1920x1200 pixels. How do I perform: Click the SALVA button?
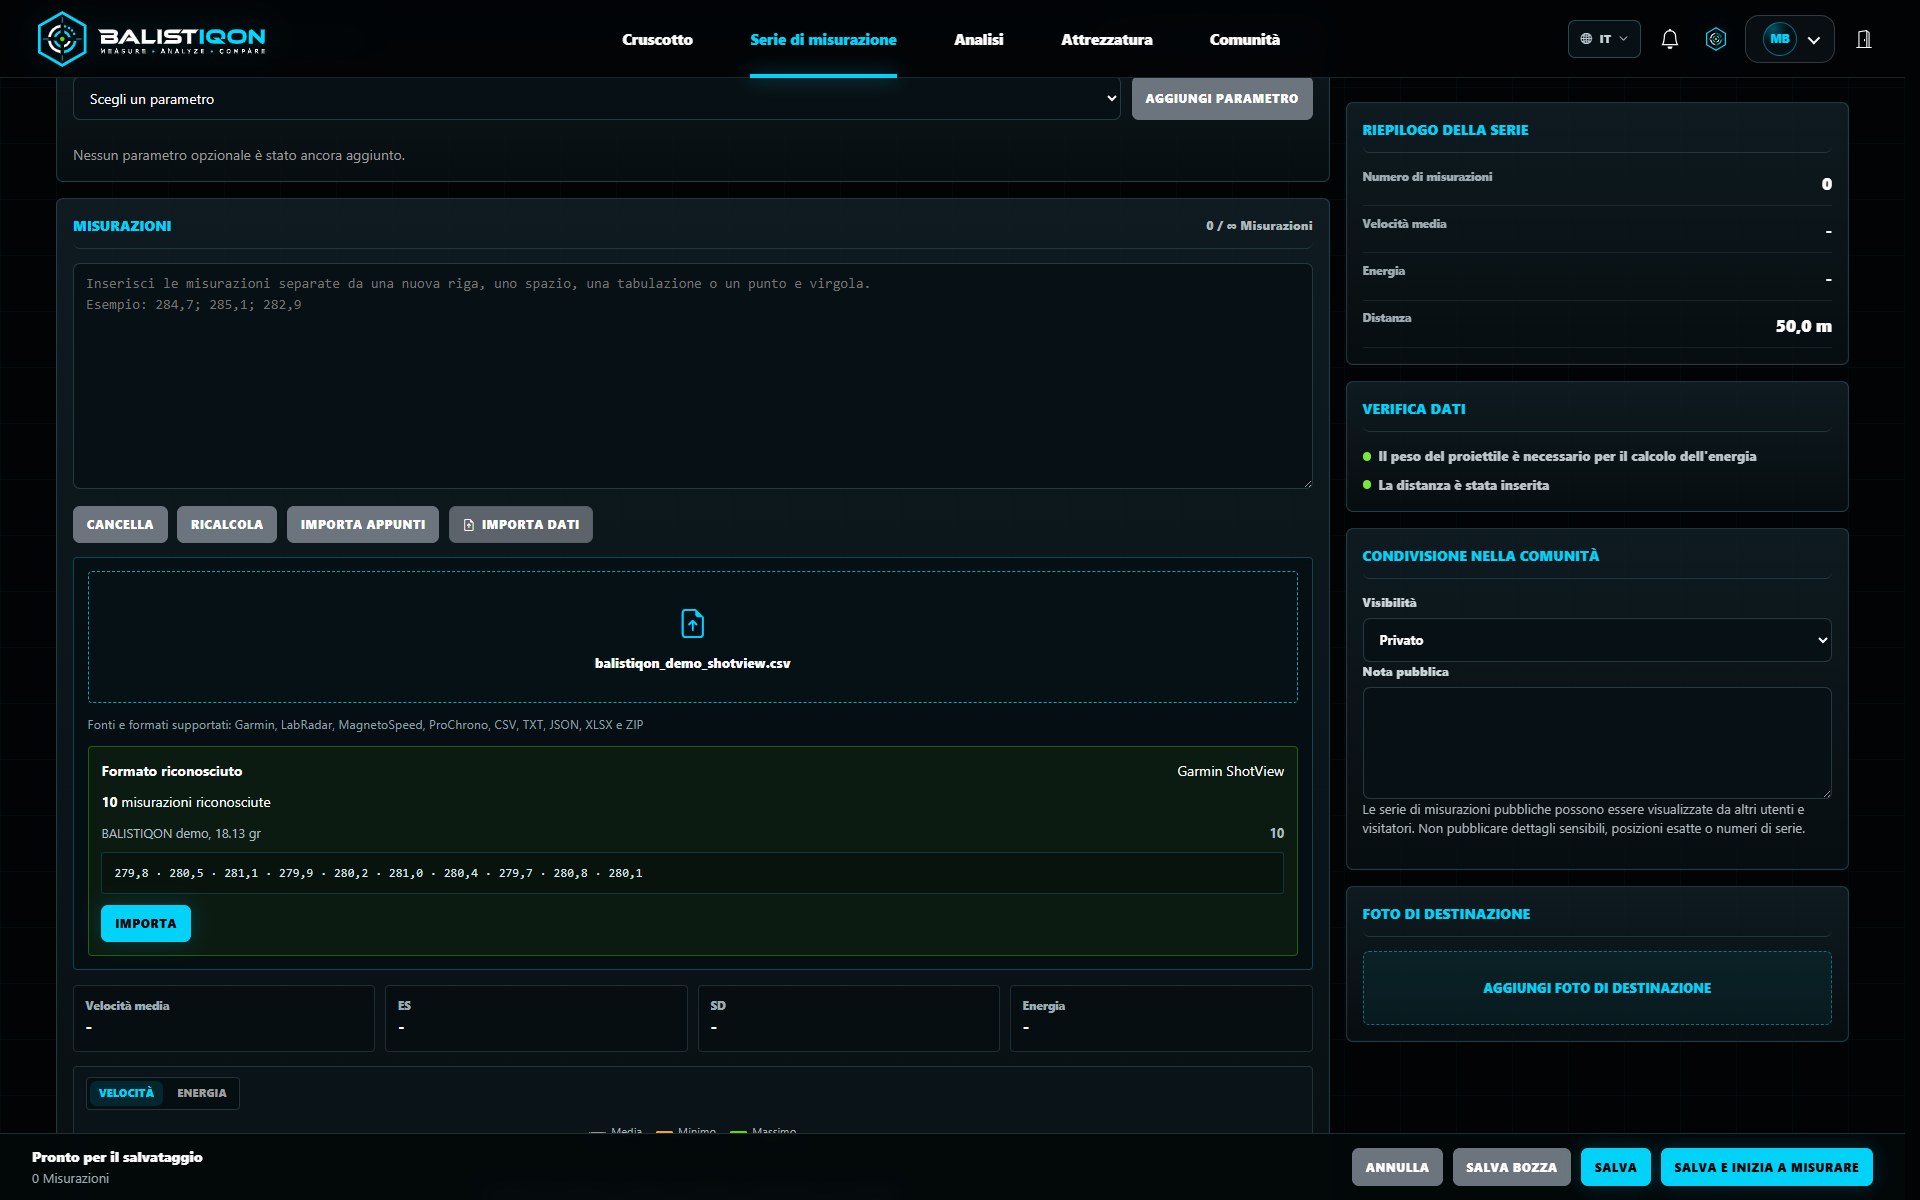click(1616, 1167)
